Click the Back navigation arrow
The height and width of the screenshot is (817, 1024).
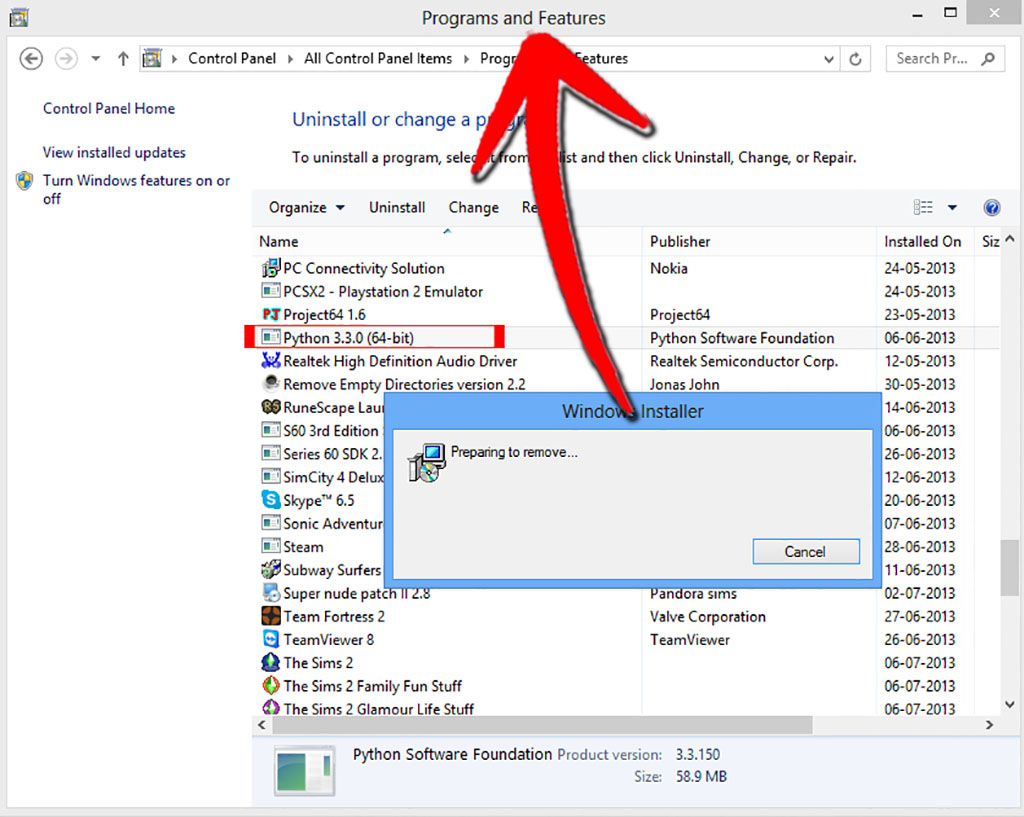pyautogui.click(x=31, y=59)
